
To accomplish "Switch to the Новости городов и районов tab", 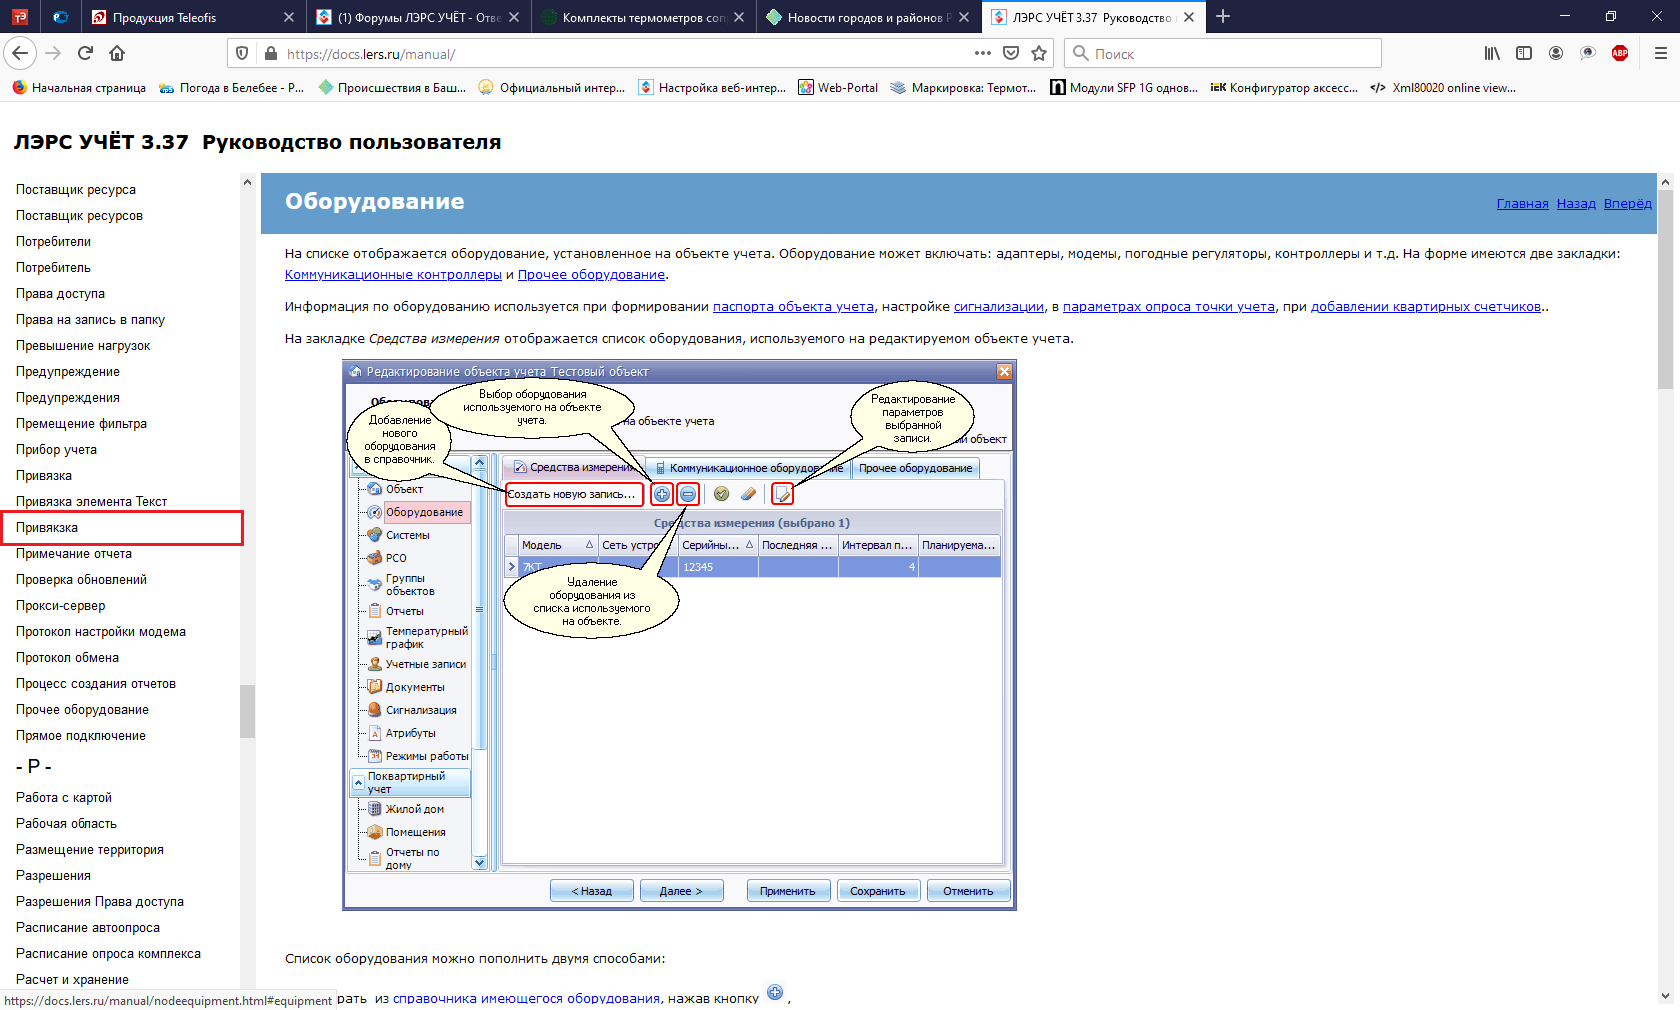I will click(x=868, y=17).
